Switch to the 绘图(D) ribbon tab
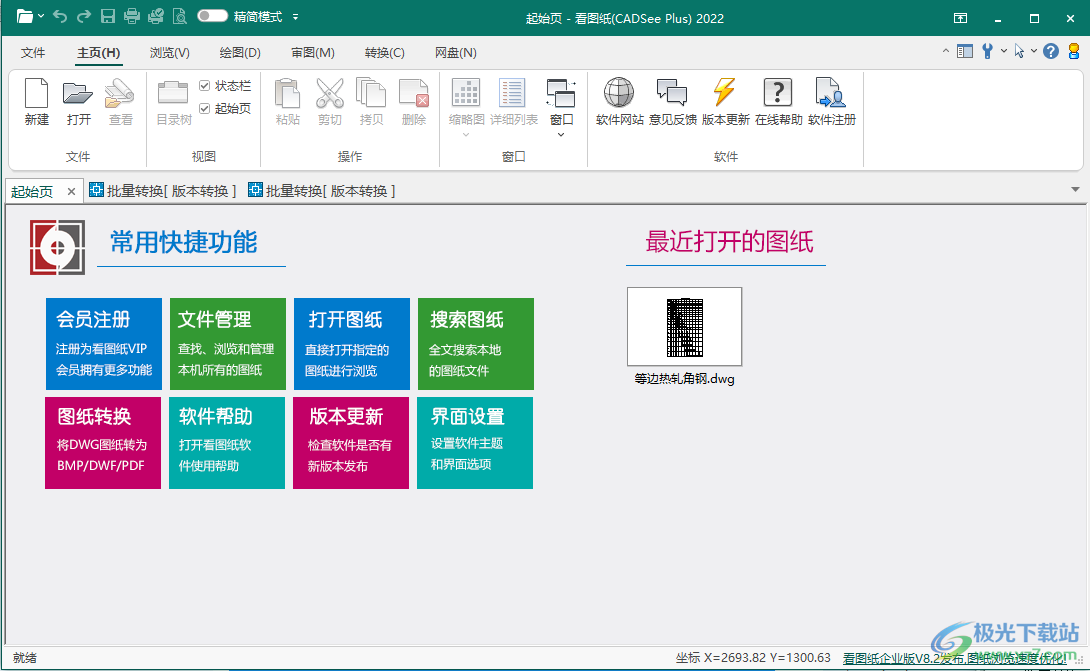Image resolution: width=1090 pixels, height=671 pixels. [240, 53]
